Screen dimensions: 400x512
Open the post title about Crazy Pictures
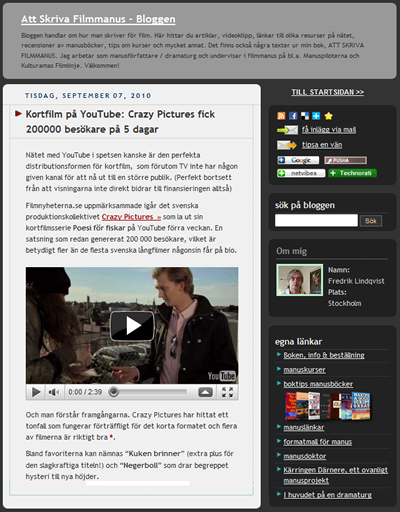tap(120, 122)
